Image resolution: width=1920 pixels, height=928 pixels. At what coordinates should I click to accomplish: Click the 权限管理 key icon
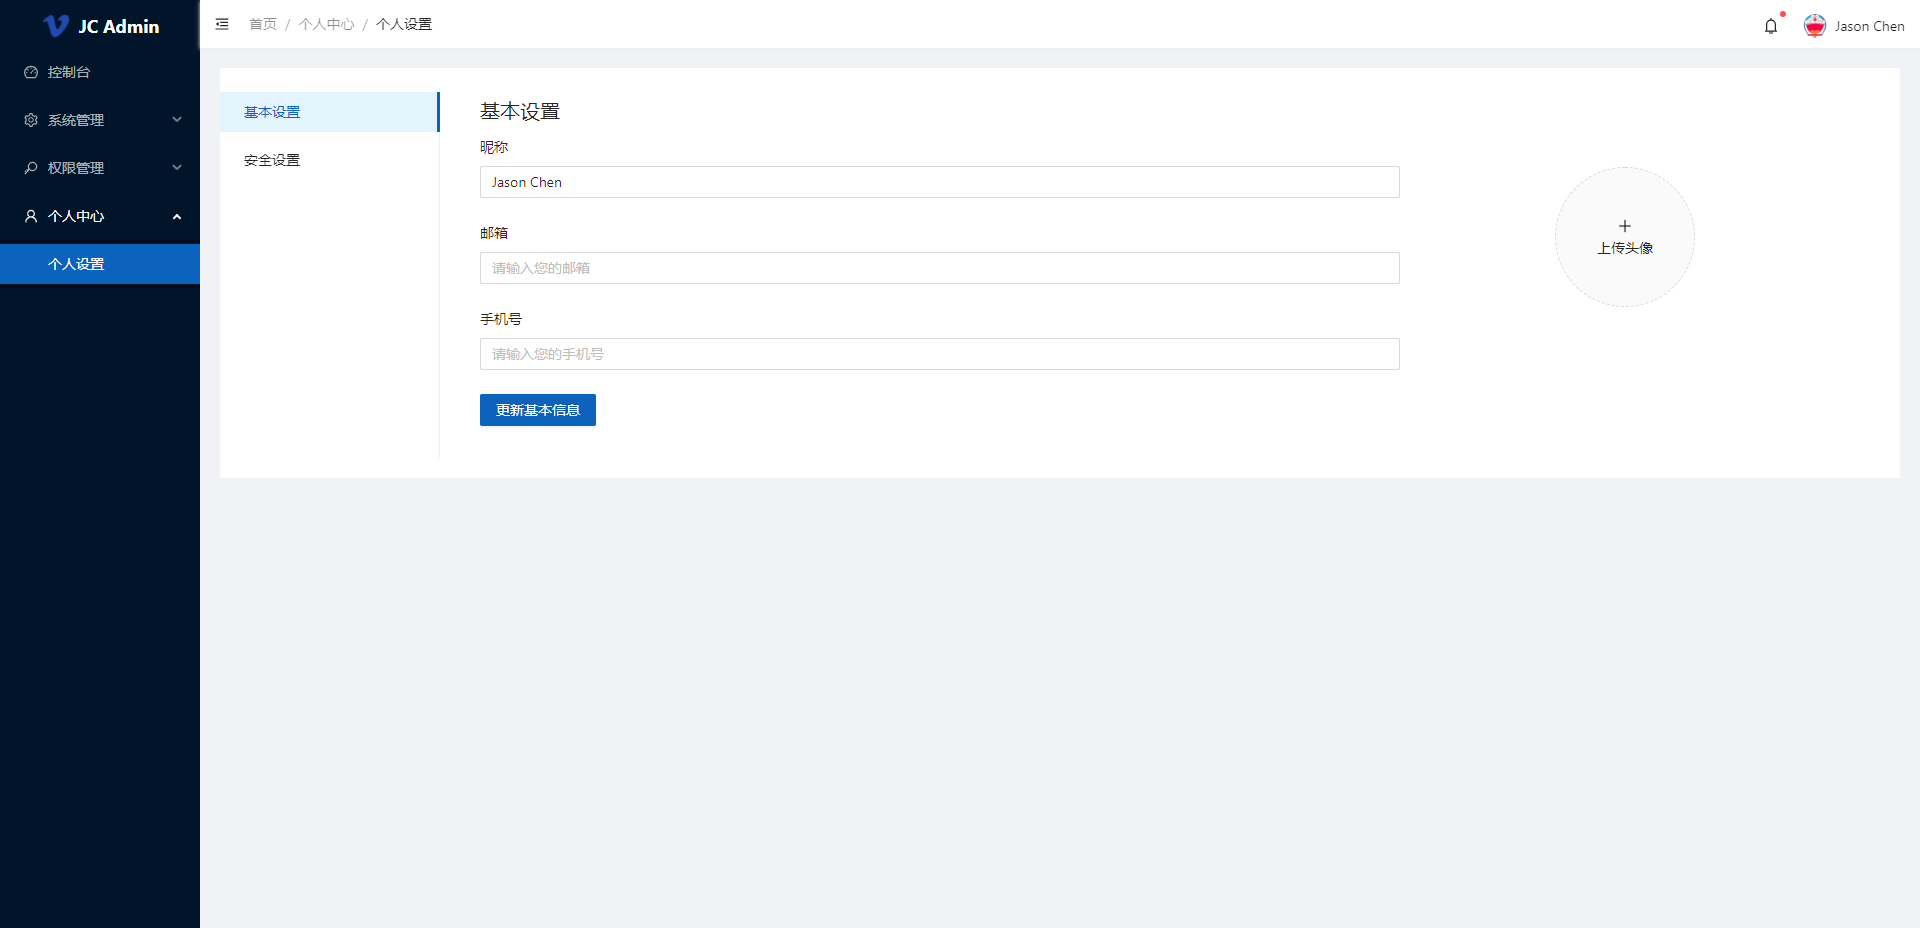coord(31,168)
